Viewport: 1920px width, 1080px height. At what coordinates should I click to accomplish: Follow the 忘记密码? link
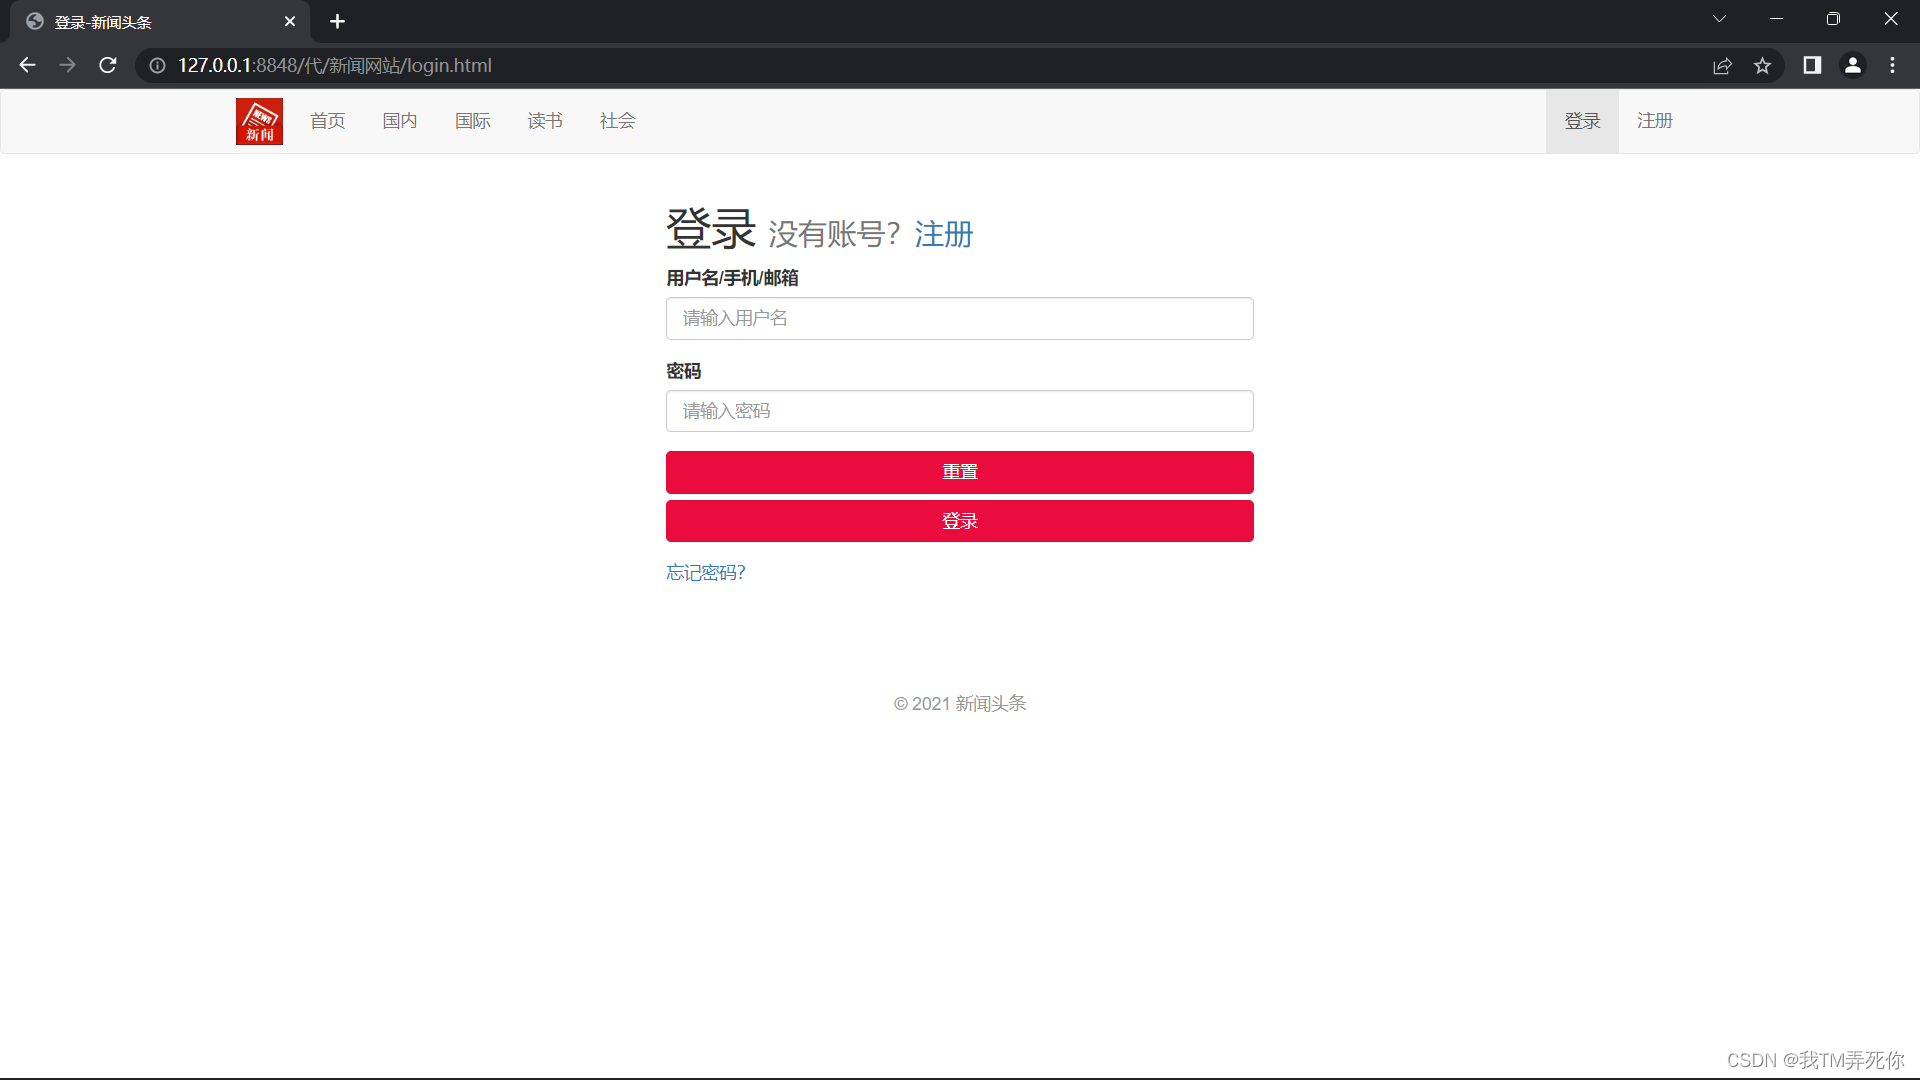point(706,572)
